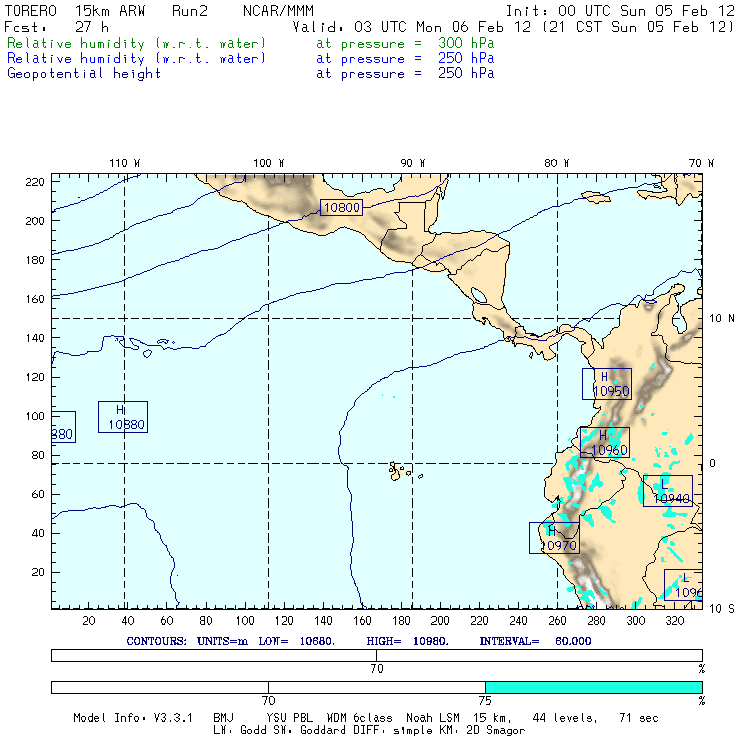Screen dimensions: 740x740
Task: Click the y-axis tick label 220
Action: [x=35, y=182]
